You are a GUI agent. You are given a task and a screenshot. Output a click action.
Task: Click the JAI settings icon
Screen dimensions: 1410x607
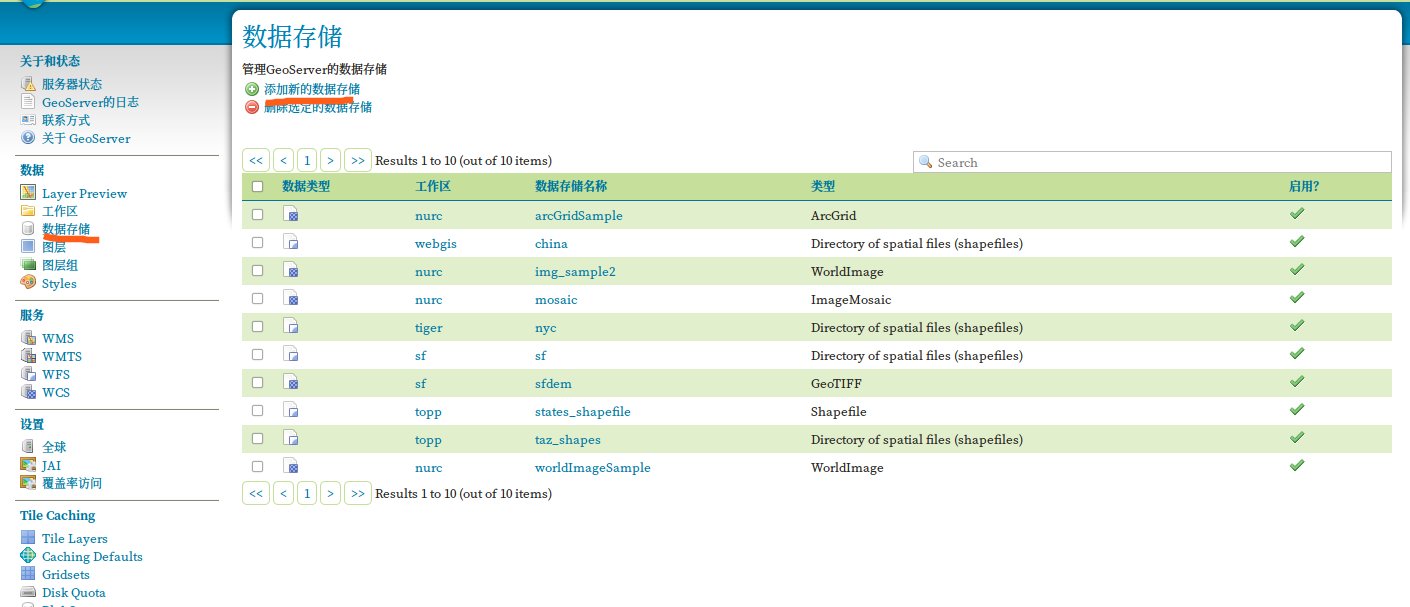pyautogui.click(x=28, y=465)
